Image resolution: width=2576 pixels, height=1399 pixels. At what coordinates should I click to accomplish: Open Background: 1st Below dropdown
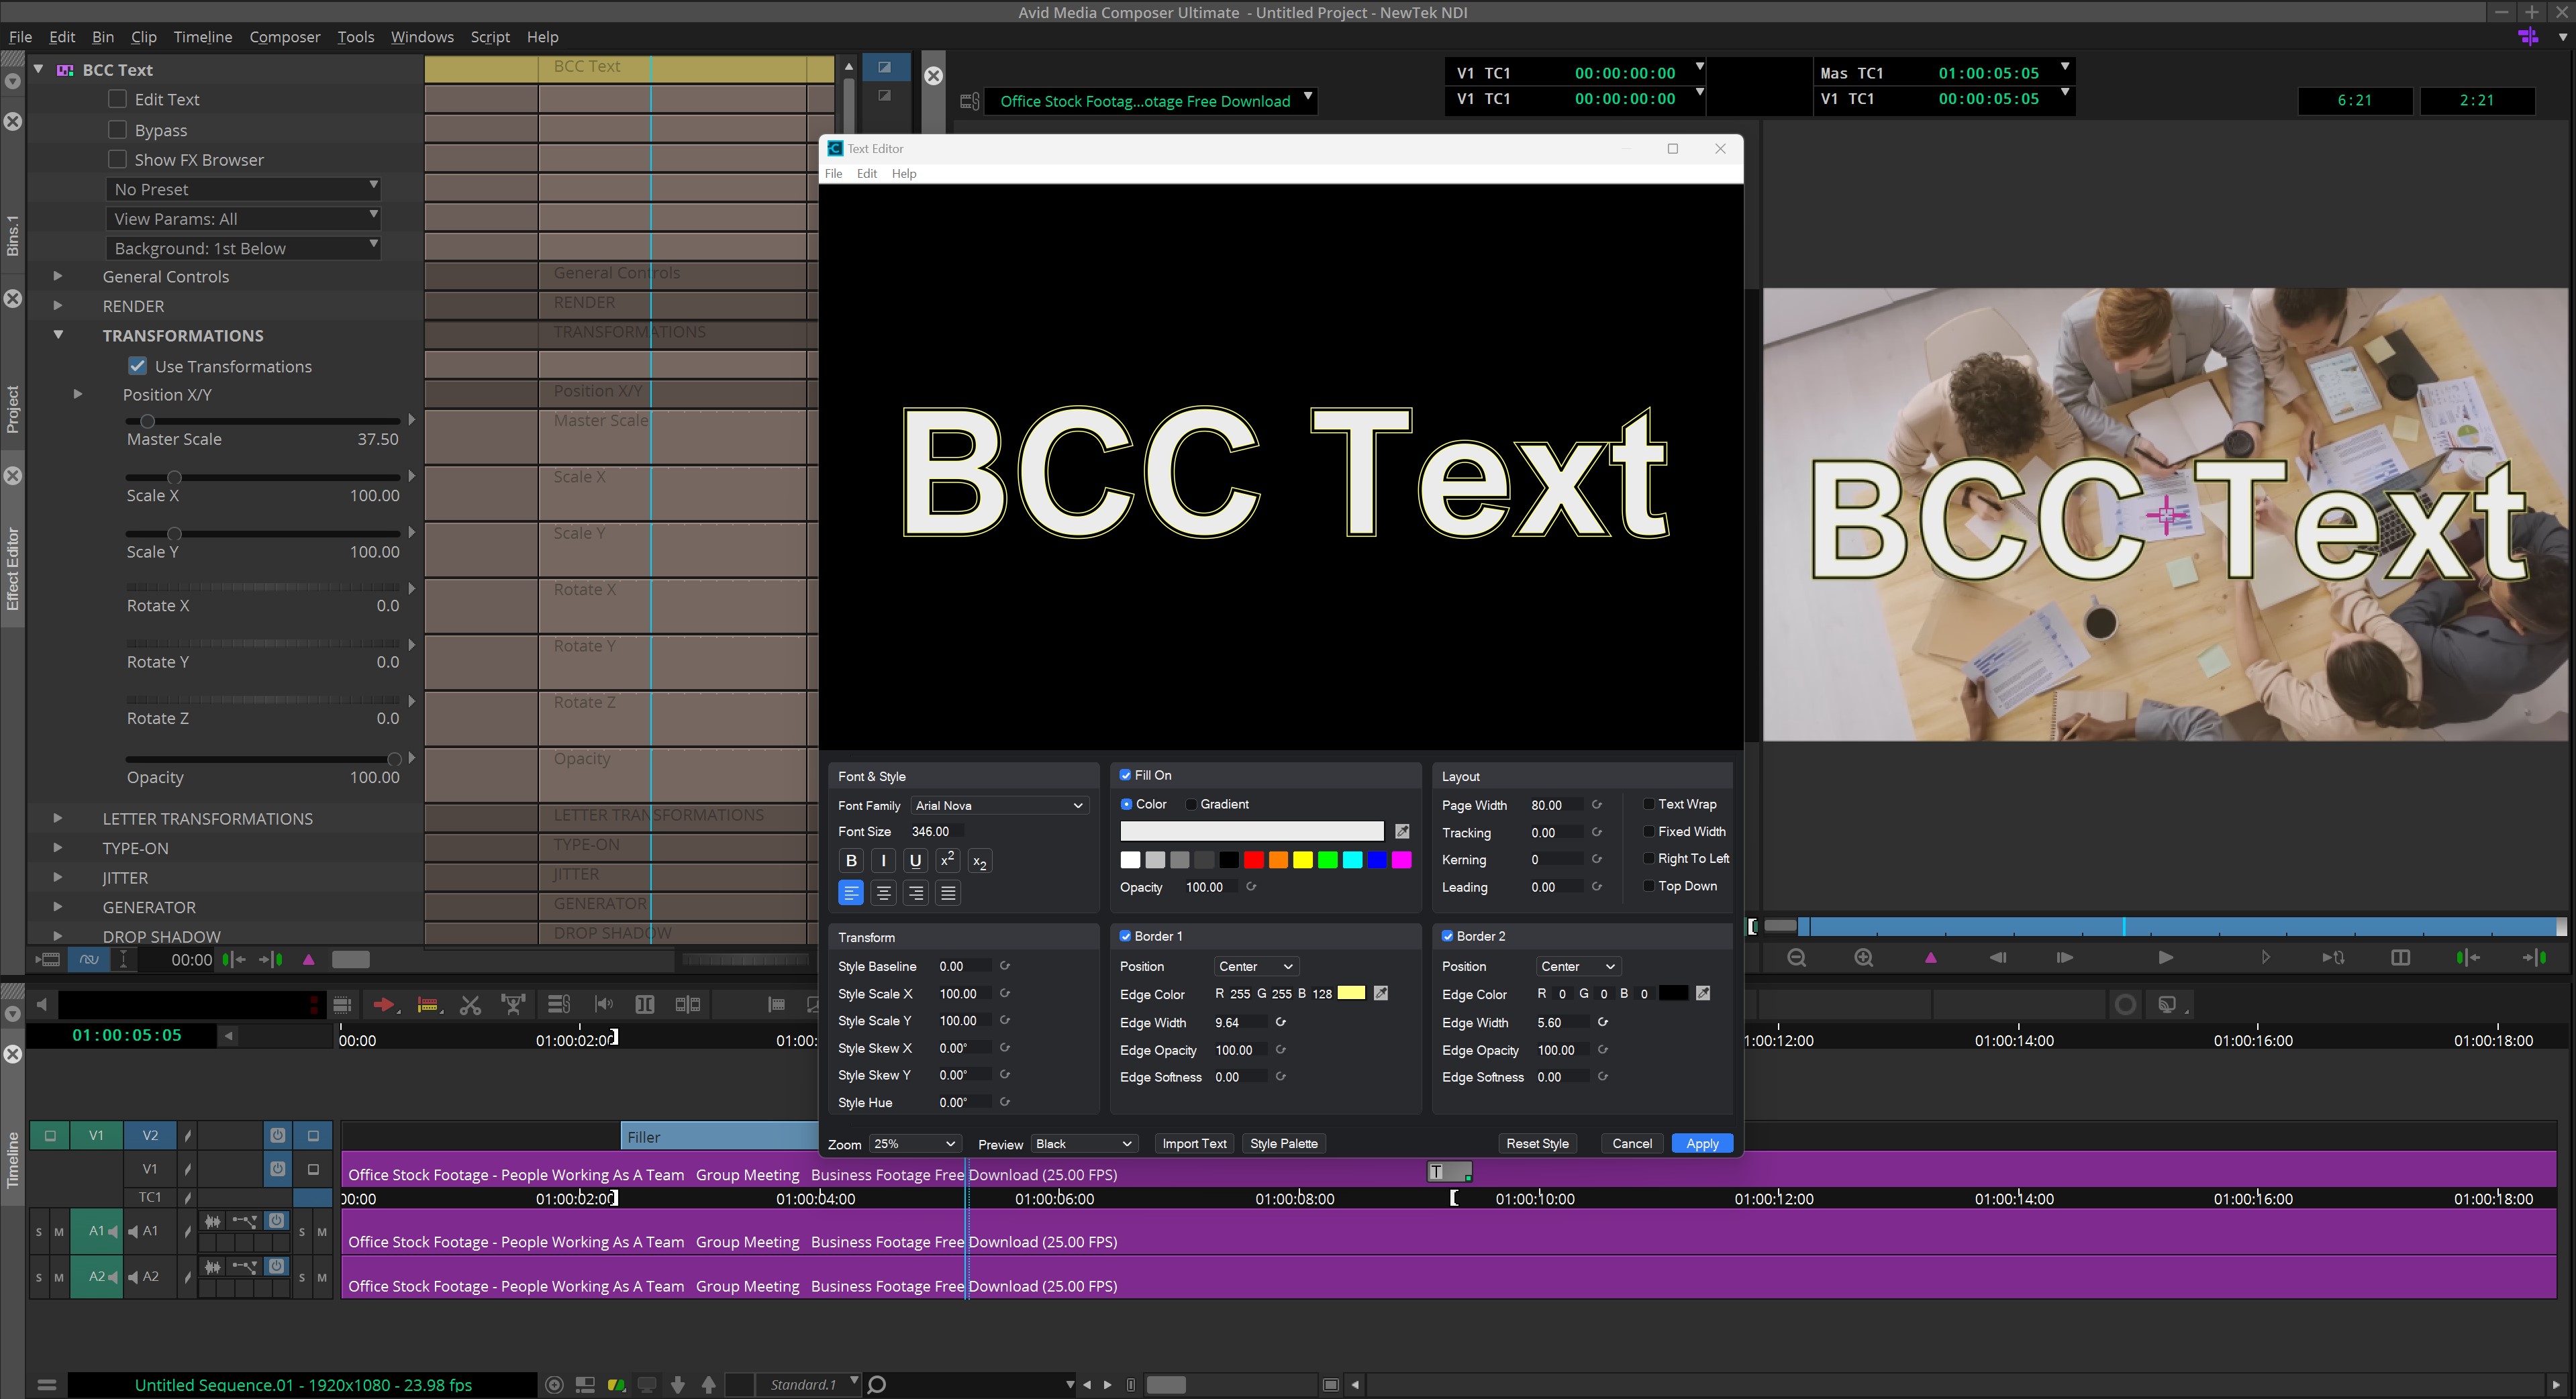(x=243, y=248)
